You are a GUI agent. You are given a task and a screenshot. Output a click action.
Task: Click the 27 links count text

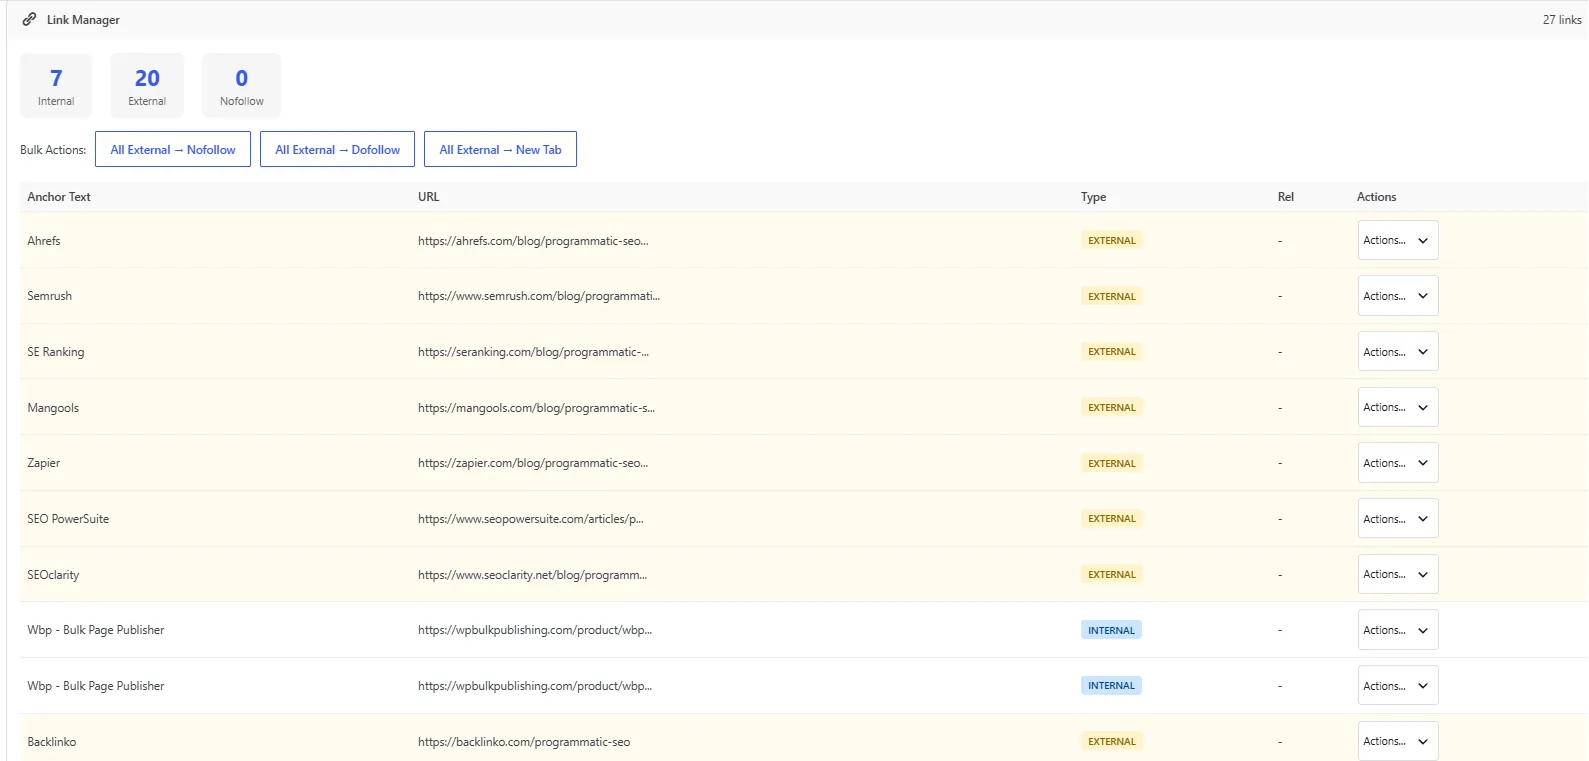(1562, 20)
